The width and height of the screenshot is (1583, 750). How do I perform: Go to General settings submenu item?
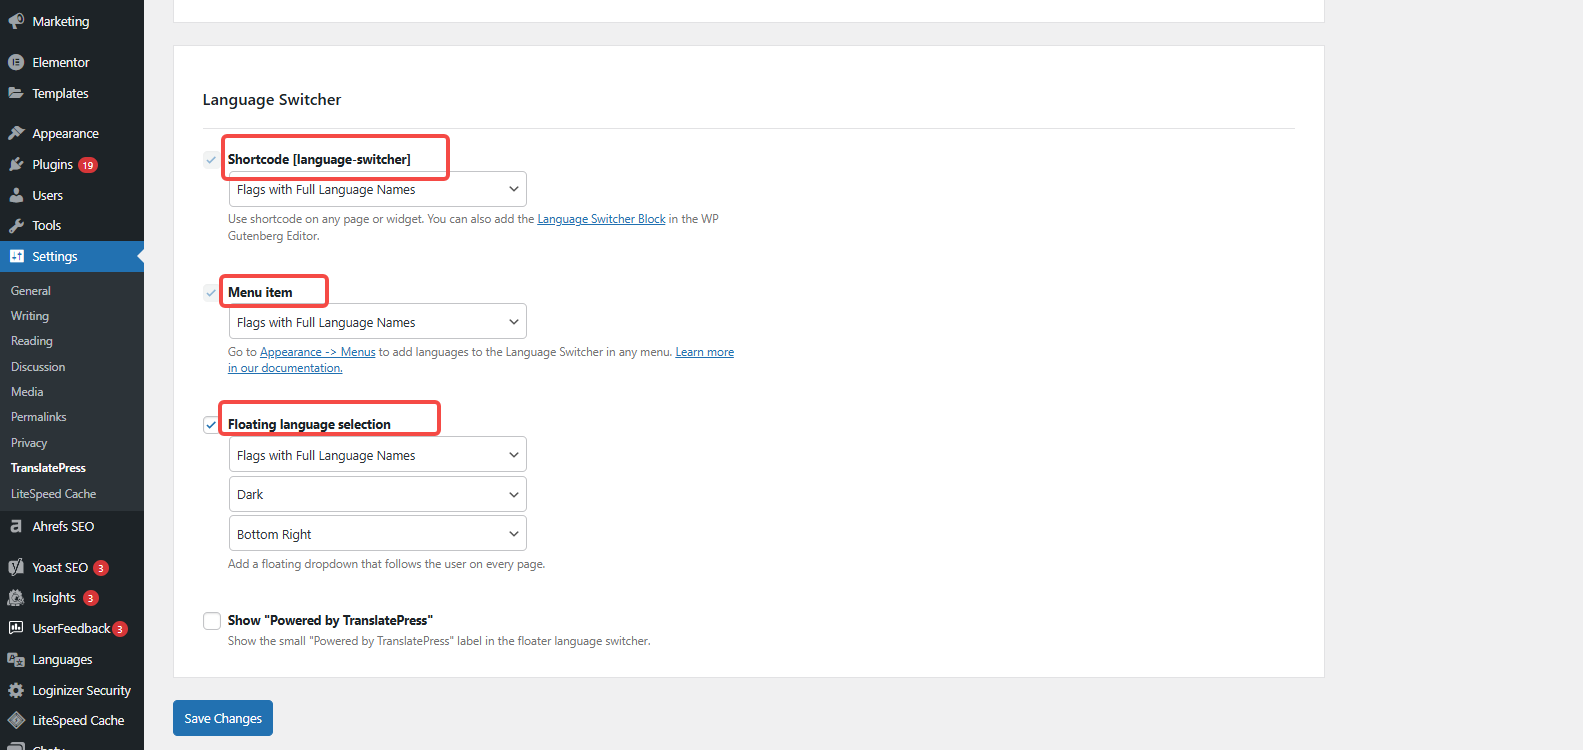(31, 291)
